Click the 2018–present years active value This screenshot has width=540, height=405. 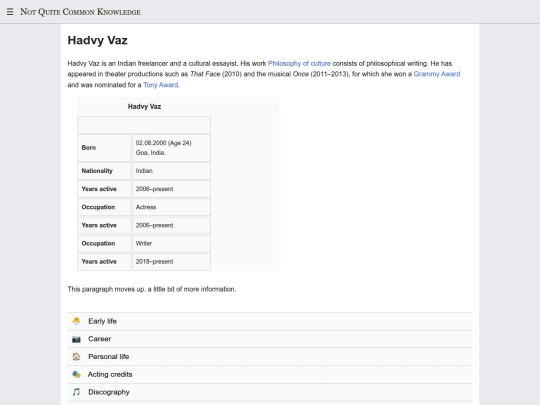coord(154,262)
